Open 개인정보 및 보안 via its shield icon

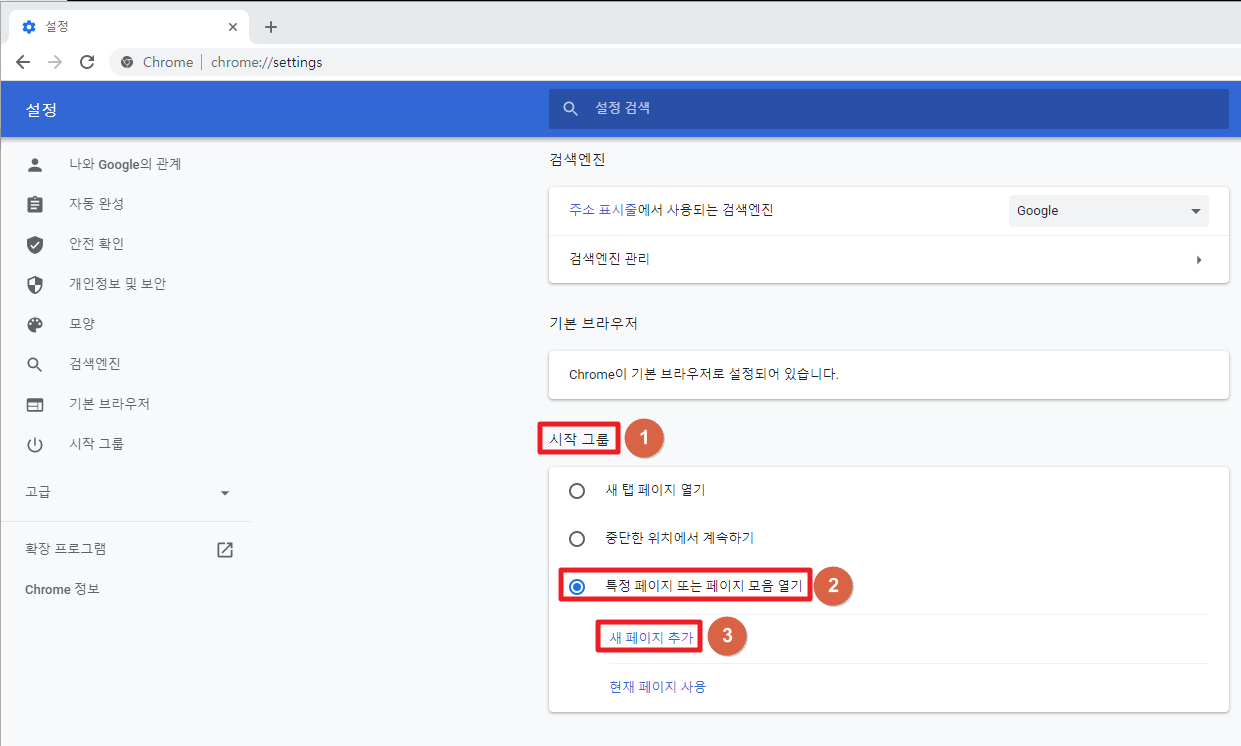[36, 283]
